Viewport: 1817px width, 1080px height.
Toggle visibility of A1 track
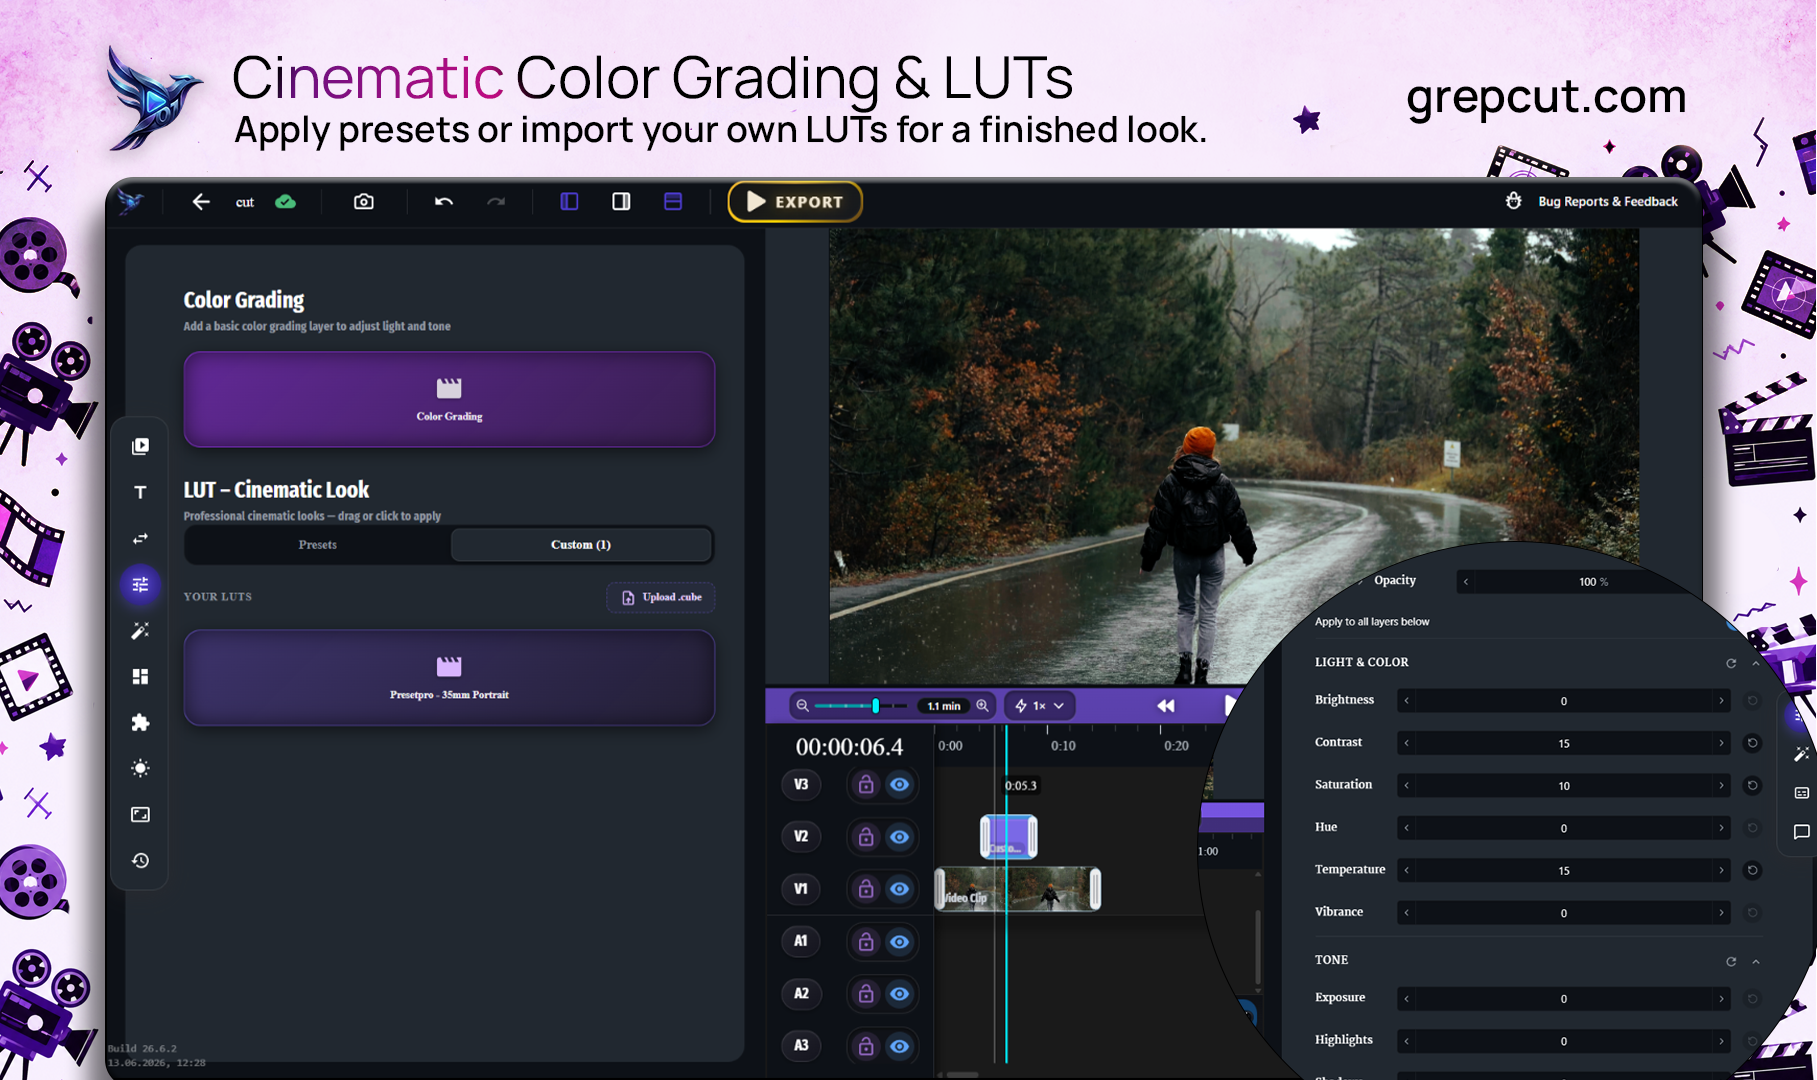(x=900, y=942)
